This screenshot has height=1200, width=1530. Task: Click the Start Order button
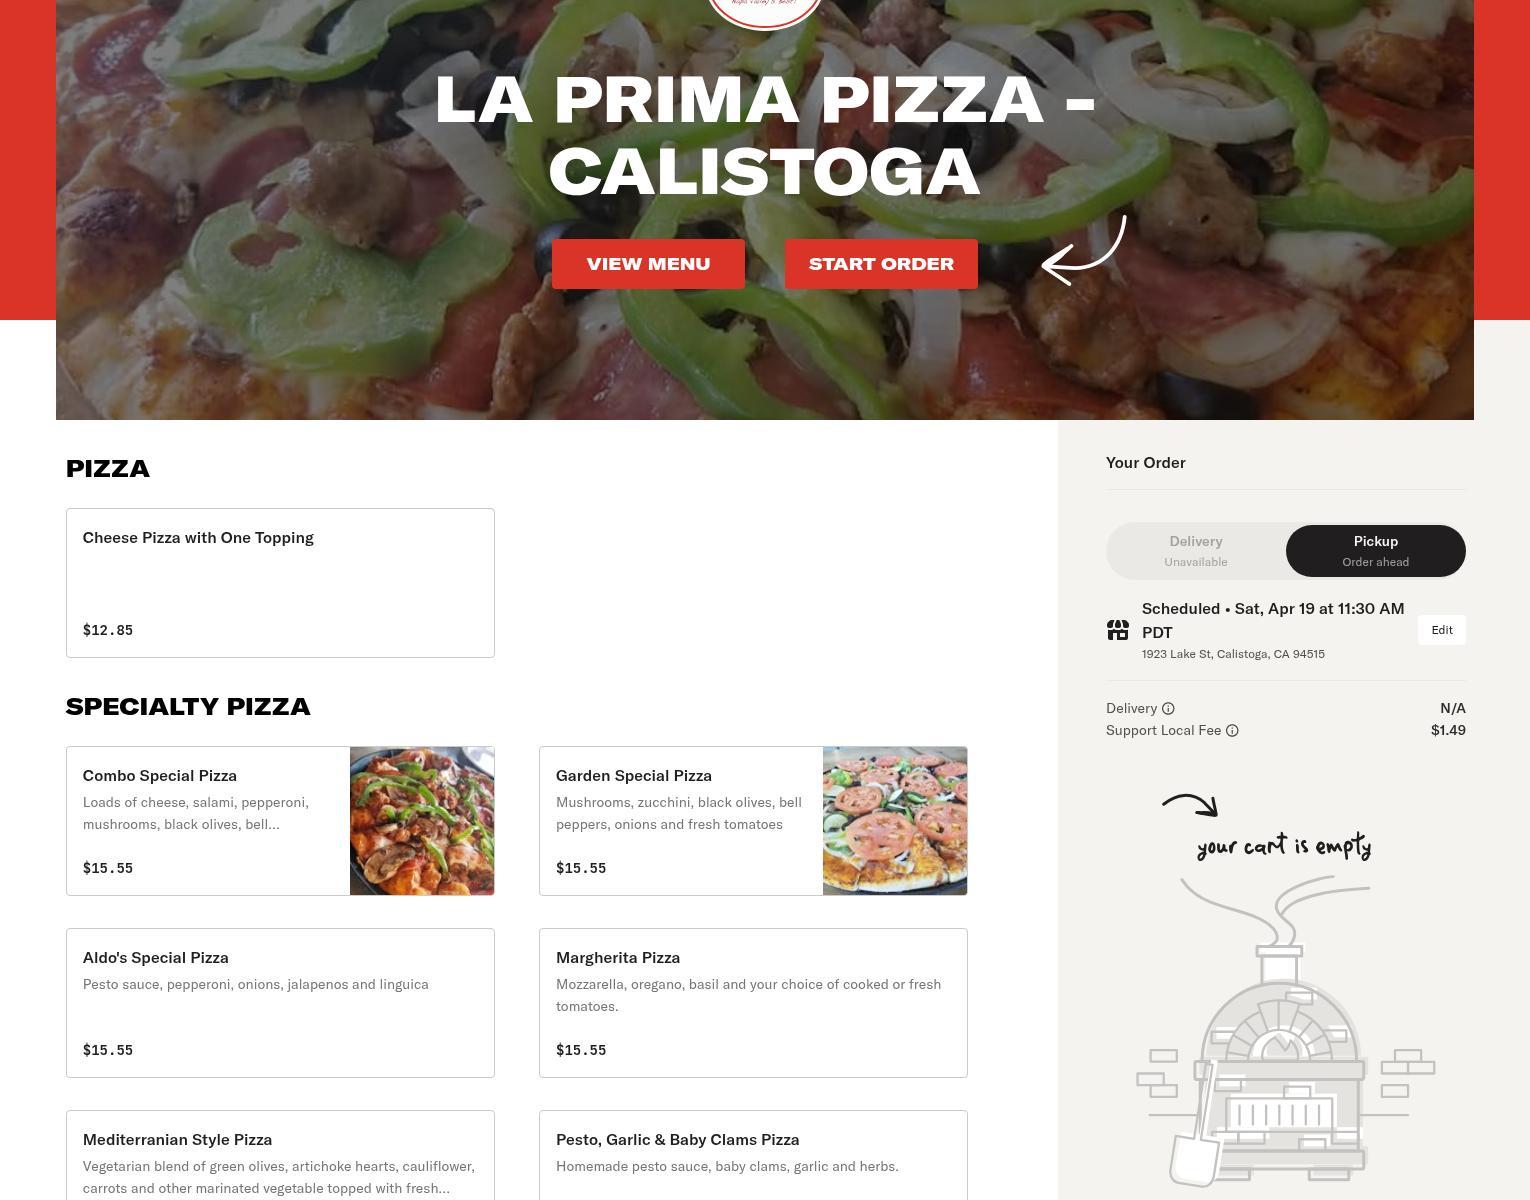pyautogui.click(x=881, y=264)
